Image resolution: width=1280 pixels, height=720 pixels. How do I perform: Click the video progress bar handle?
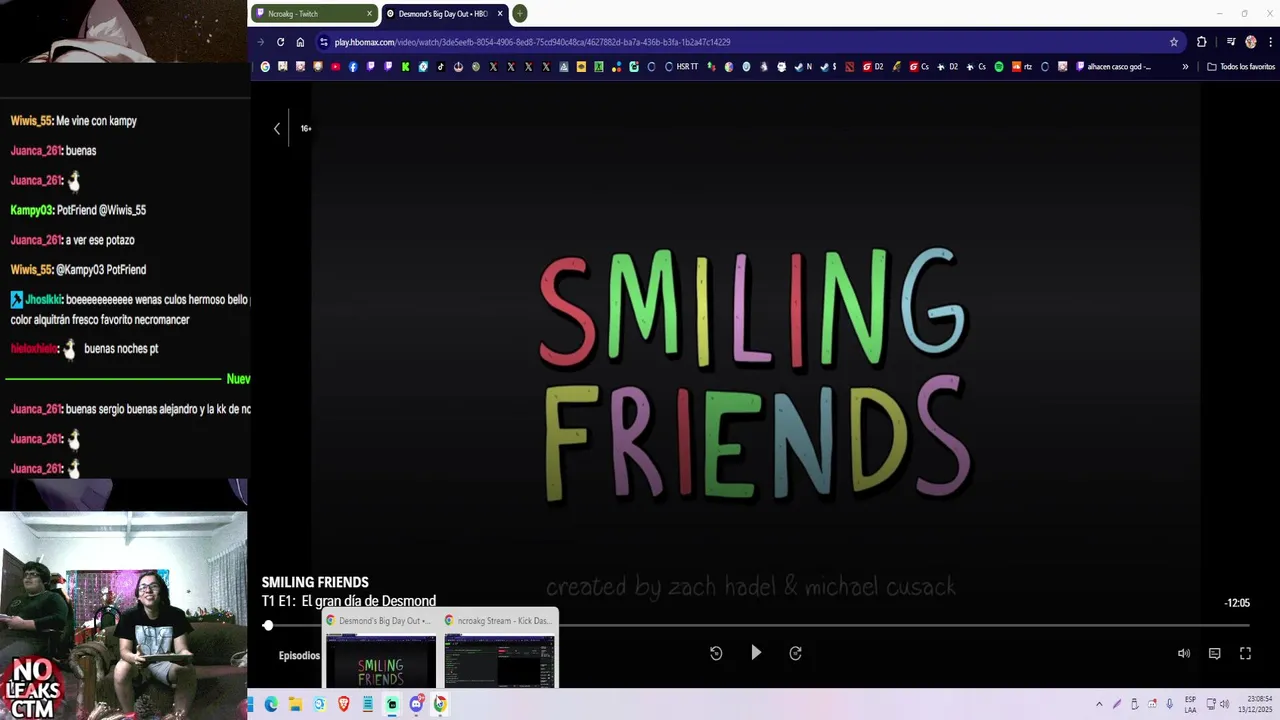pos(268,625)
